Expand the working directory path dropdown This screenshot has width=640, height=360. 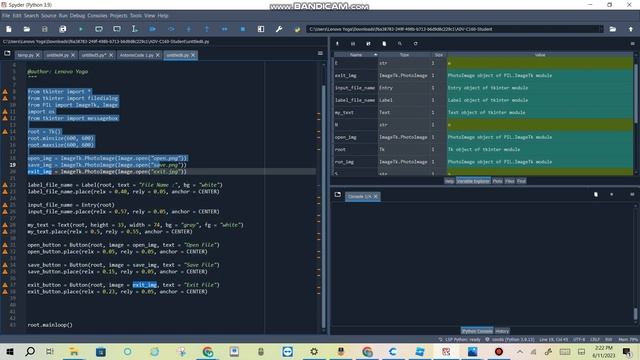tap(600, 29)
